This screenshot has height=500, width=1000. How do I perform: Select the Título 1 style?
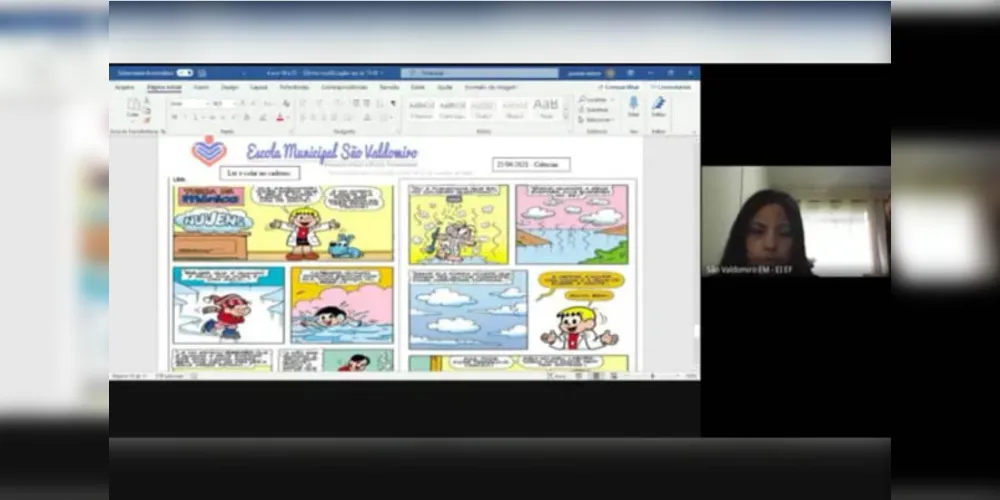tap(483, 109)
